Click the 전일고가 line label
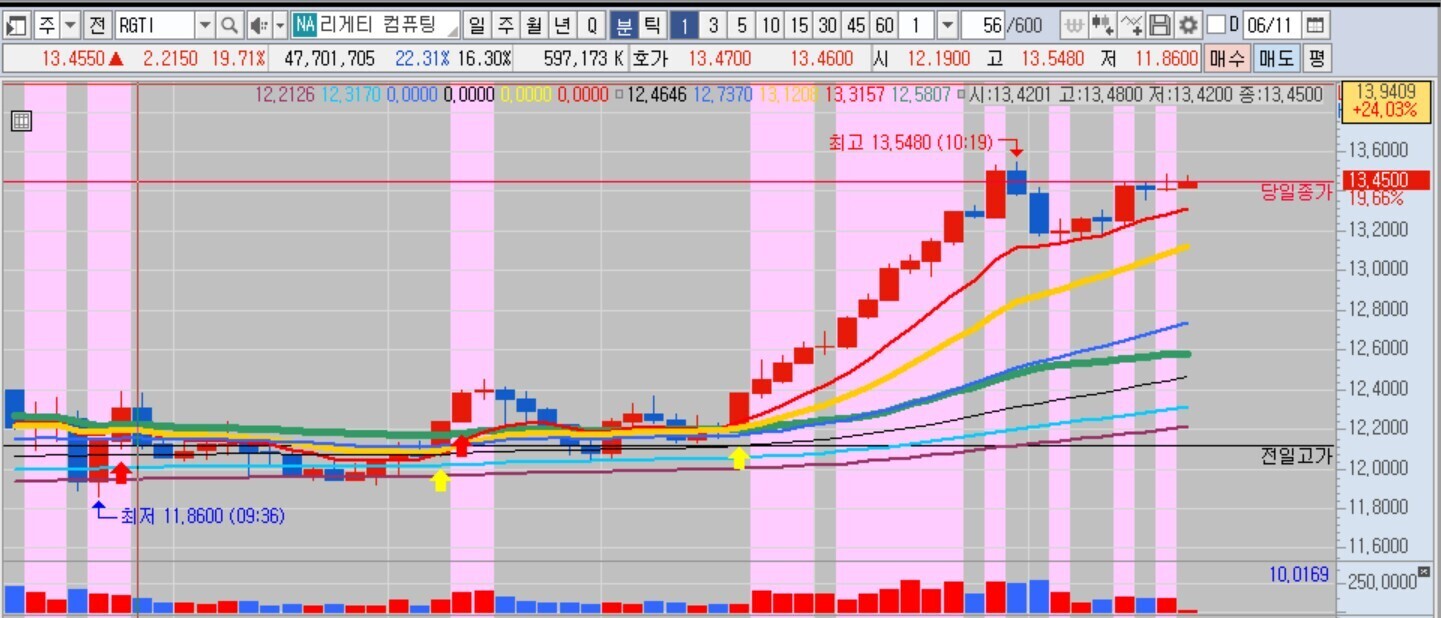Viewport: 1441px width, 618px height. coord(1297,456)
